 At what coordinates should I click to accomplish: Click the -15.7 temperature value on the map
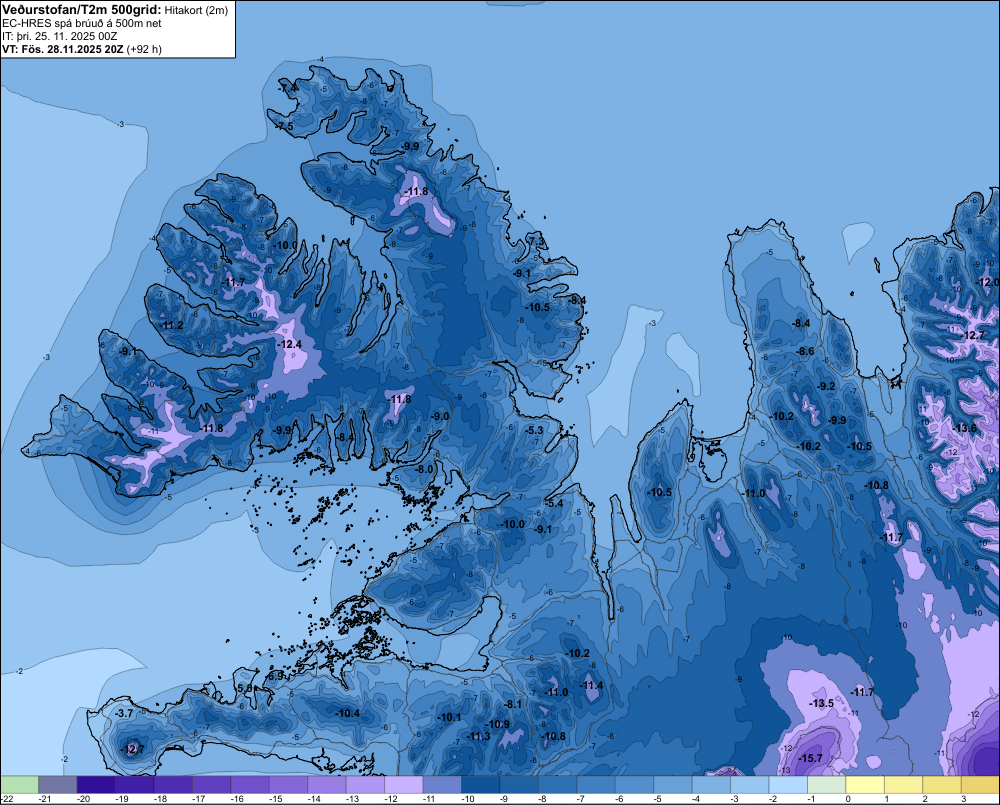810,758
